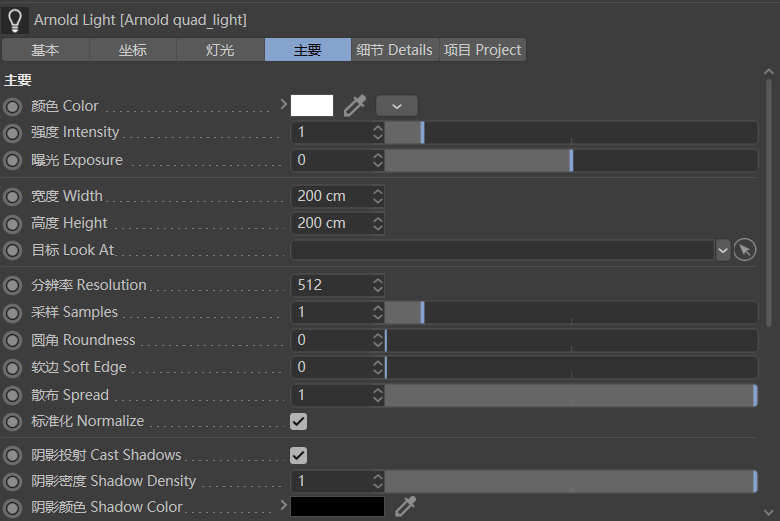The height and width of the screenshot is (521, 780).
Task: Toggle keyframe dot for Width
Action: point(12,197)
